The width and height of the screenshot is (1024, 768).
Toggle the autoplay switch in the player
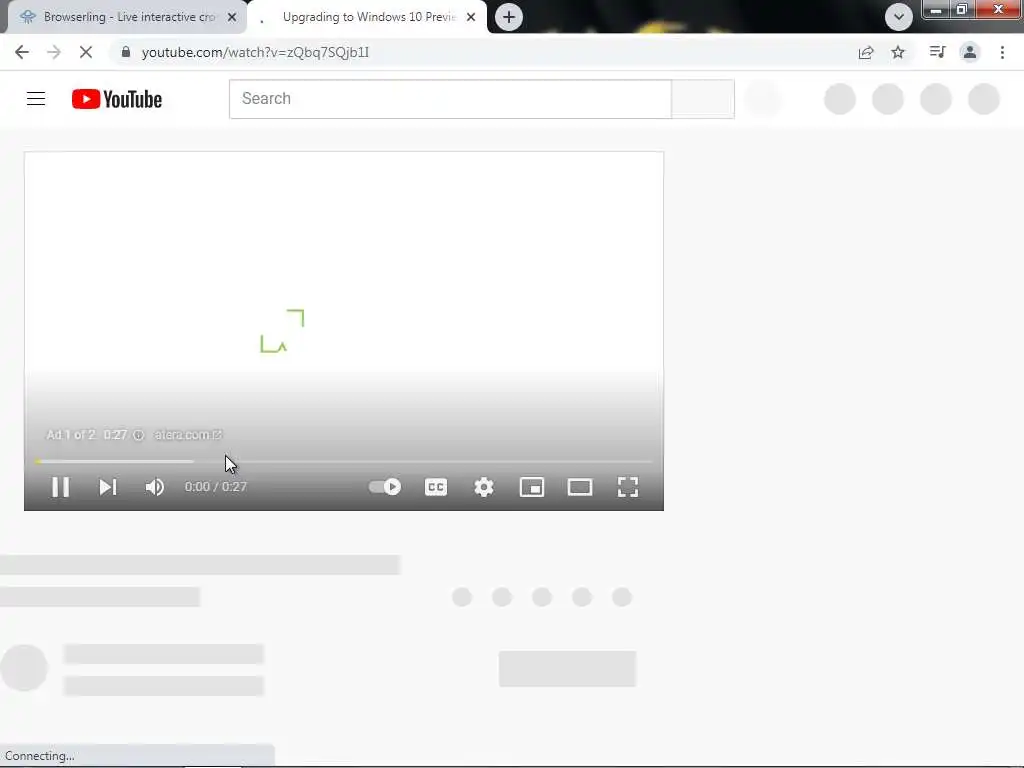385,487
